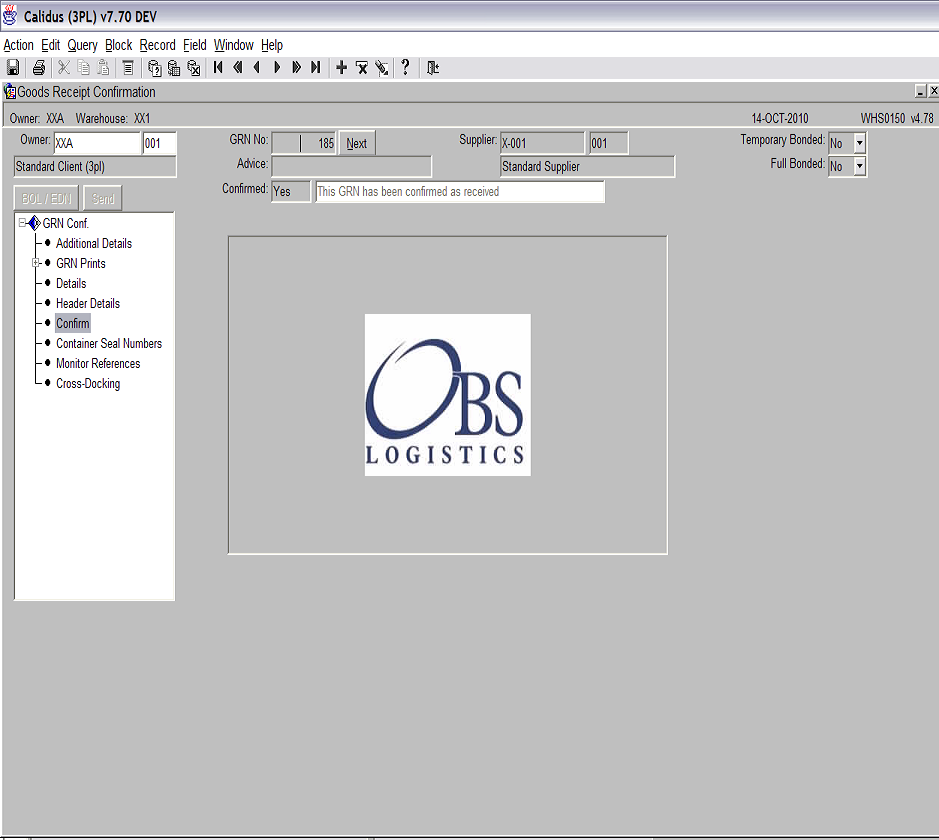
Task: Click the Supplier field X-001
Action: tap(543, 143)
